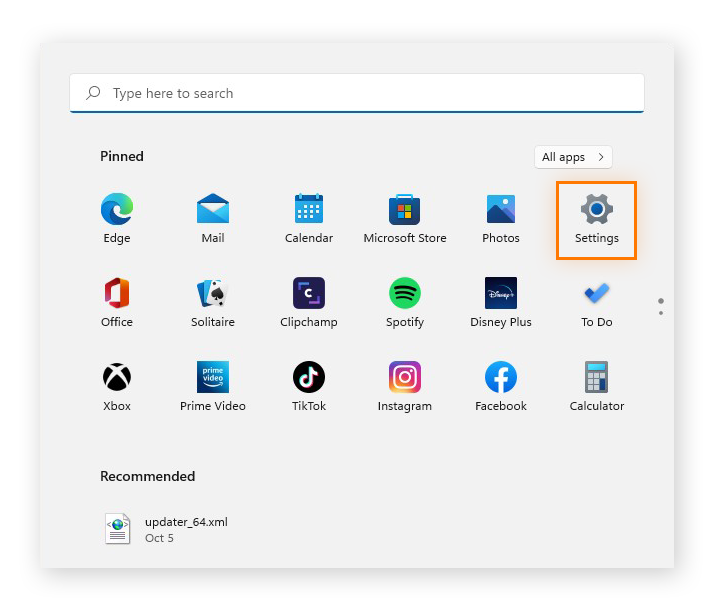
Task: Go to the next pinned apps page dot
Action: [661, 313]
